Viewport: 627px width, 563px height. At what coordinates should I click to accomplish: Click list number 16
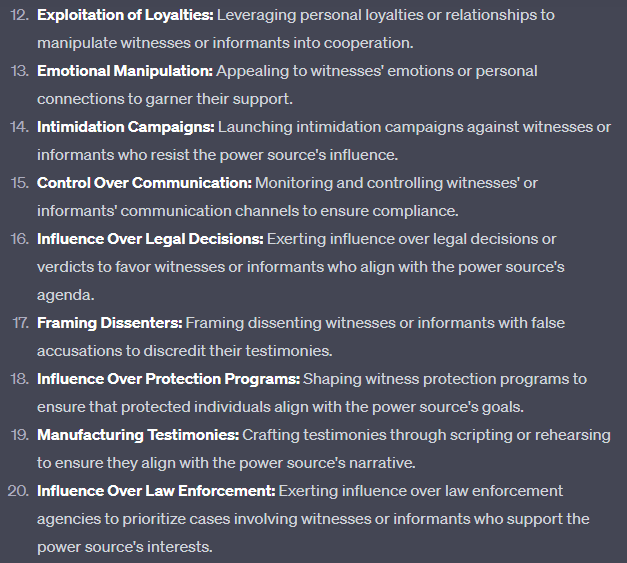point(19,240)
